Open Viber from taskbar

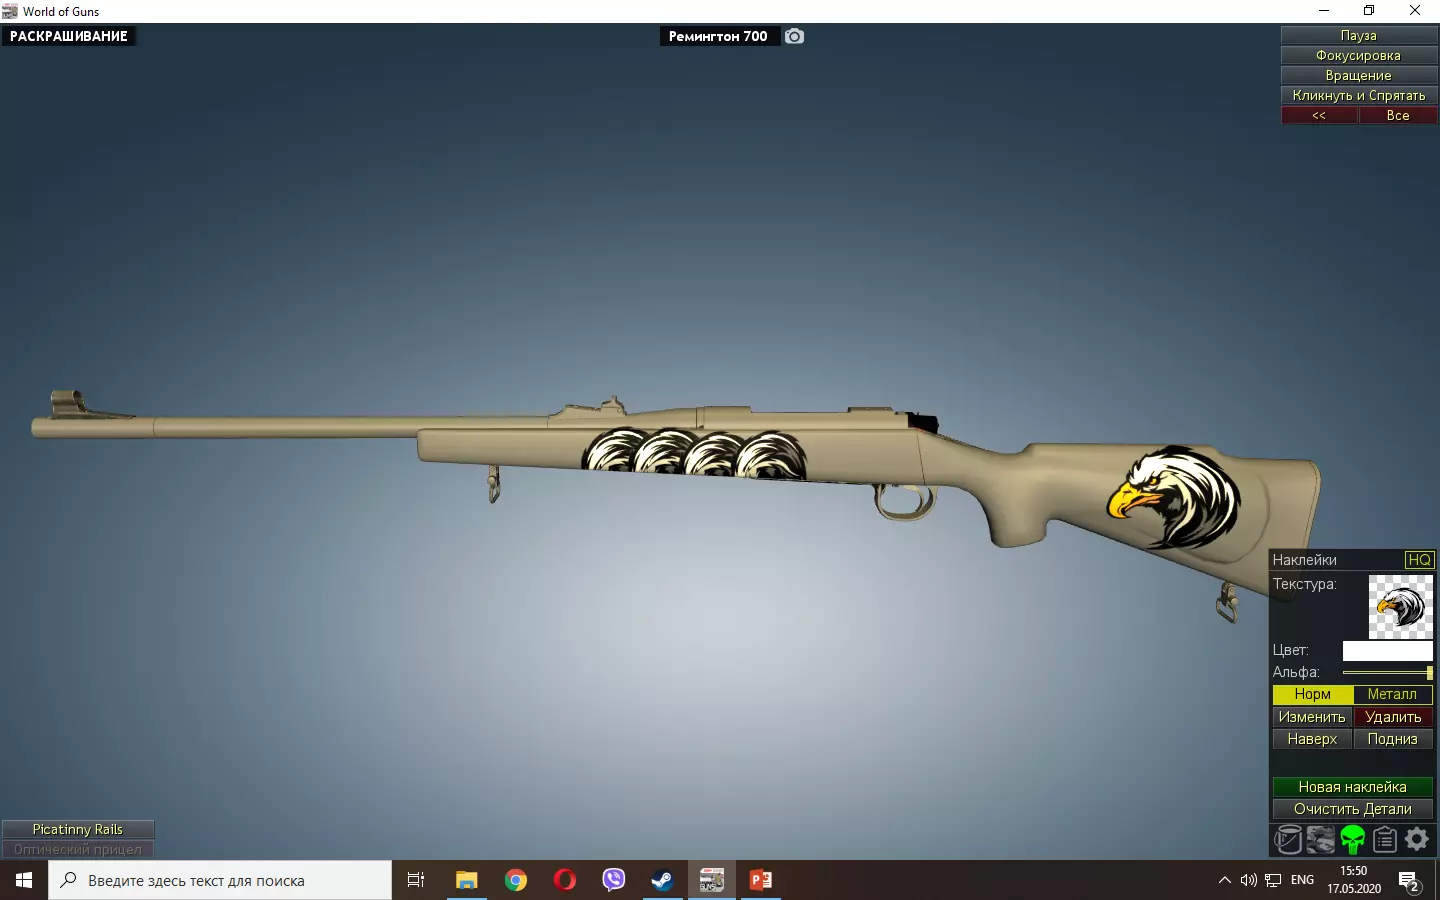point(614,880)
